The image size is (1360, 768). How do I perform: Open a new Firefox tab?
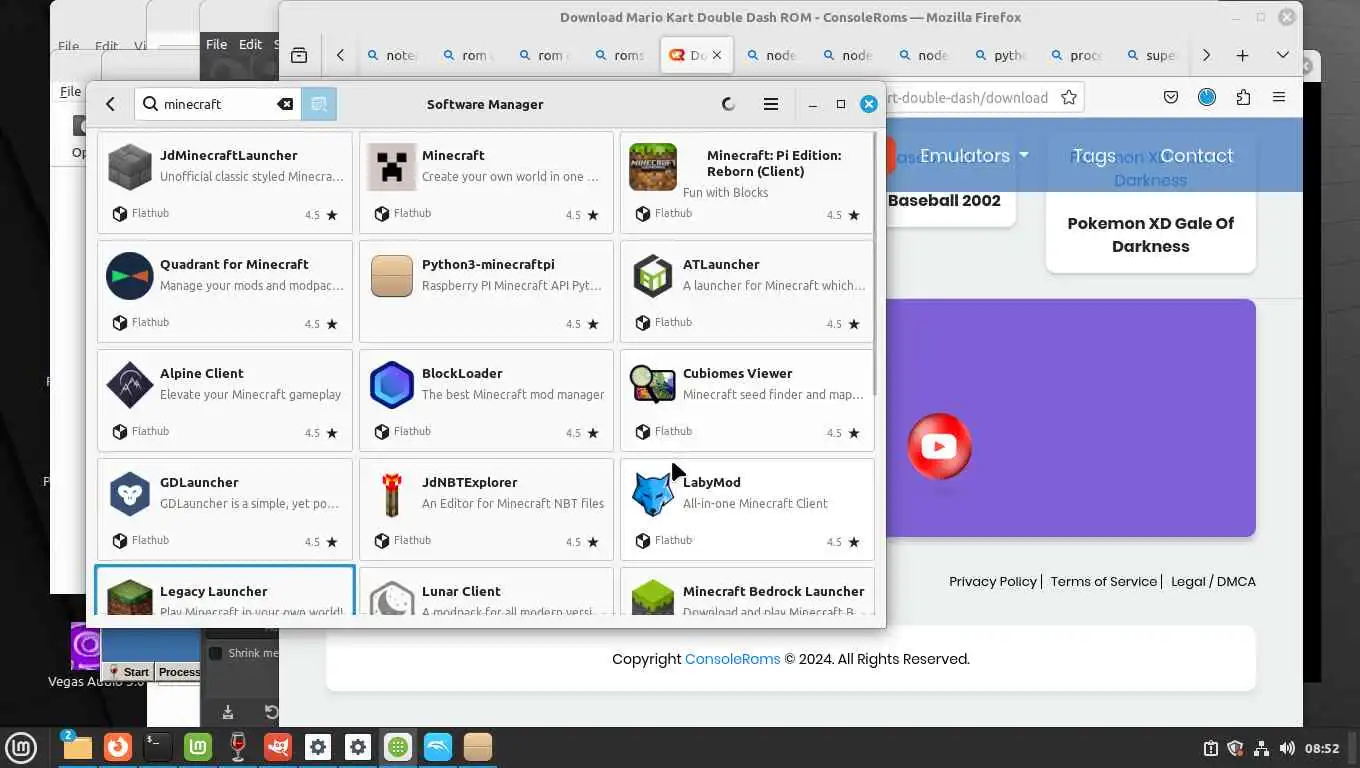1243,55
